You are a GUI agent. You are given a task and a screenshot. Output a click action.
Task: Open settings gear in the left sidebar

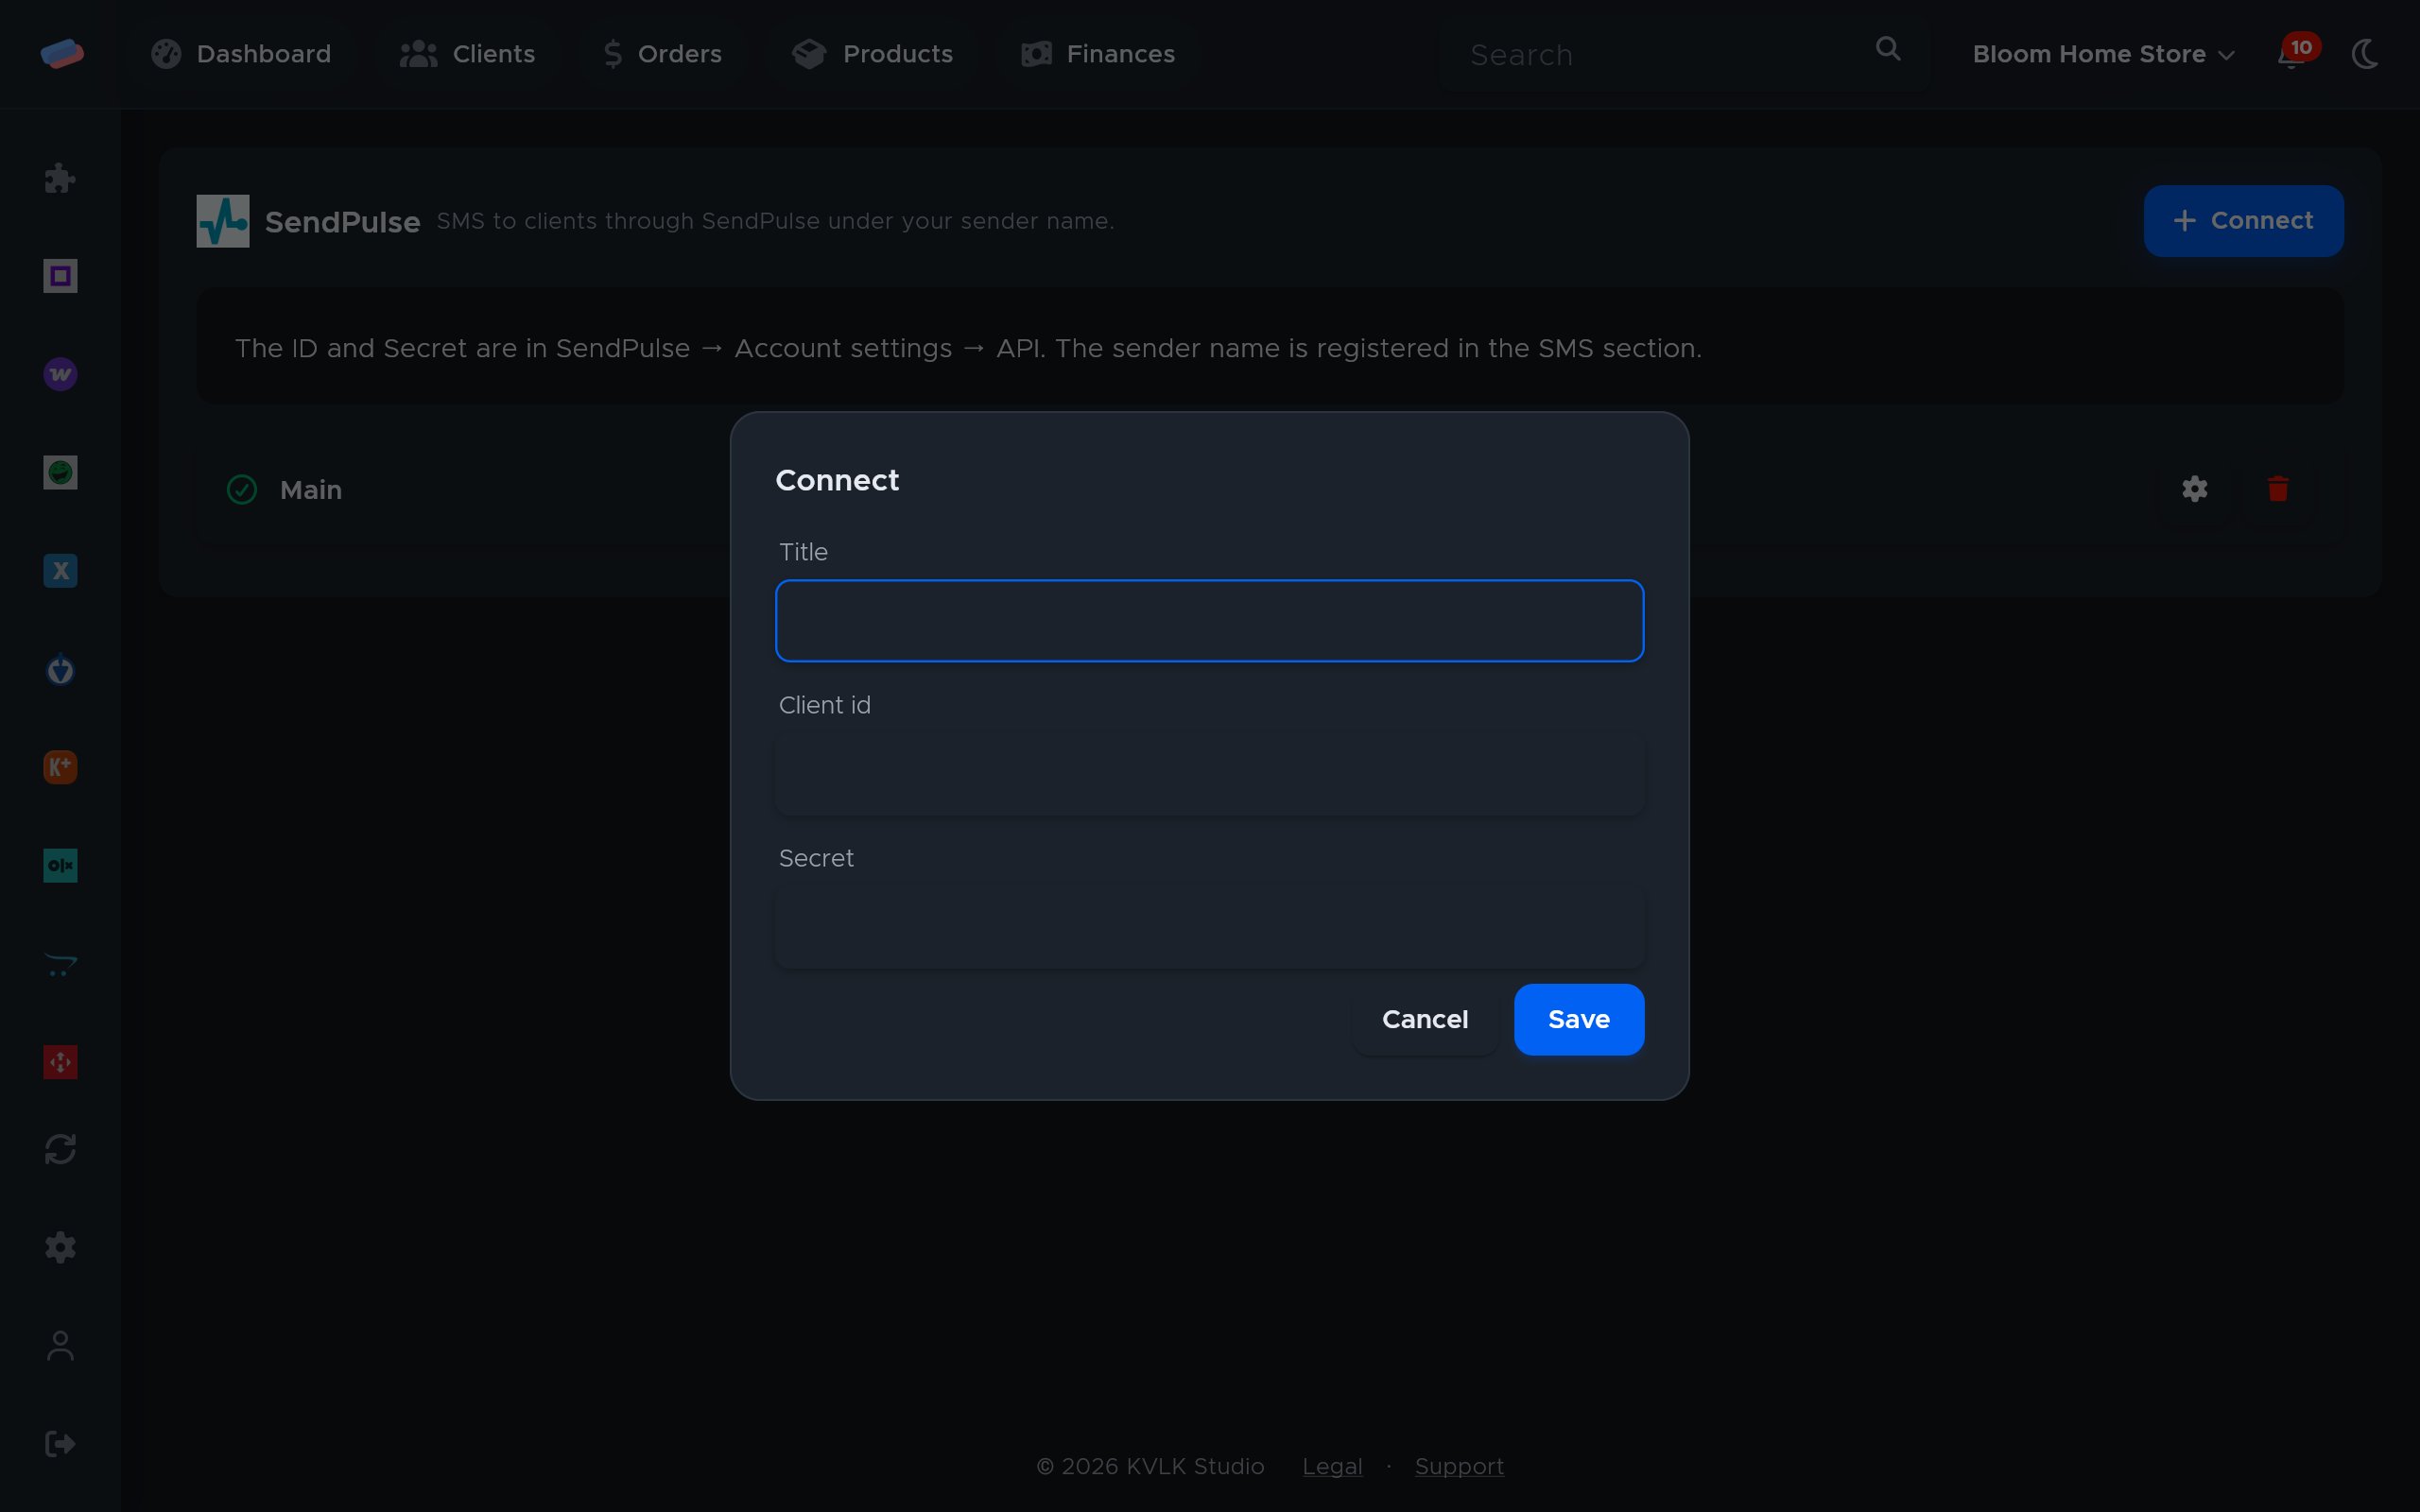(x=60, y=1247)
